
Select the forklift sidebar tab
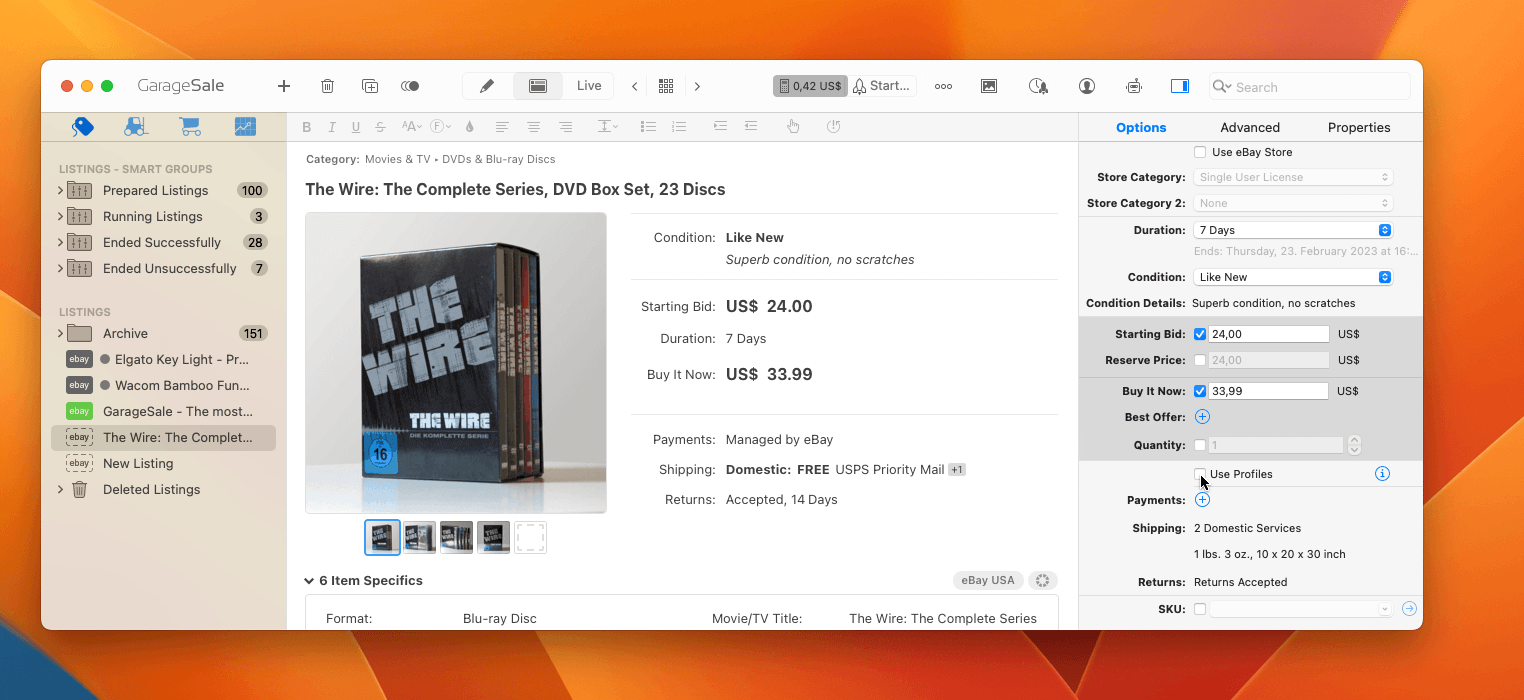(x=136, y=126)
